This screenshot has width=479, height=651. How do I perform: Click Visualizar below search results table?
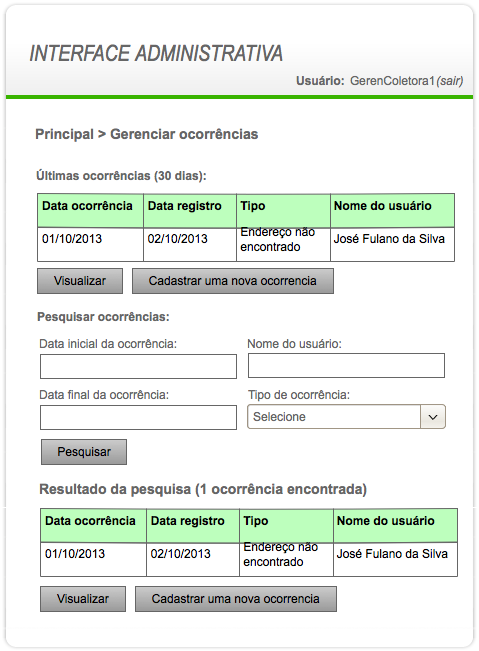click(83, 599)
